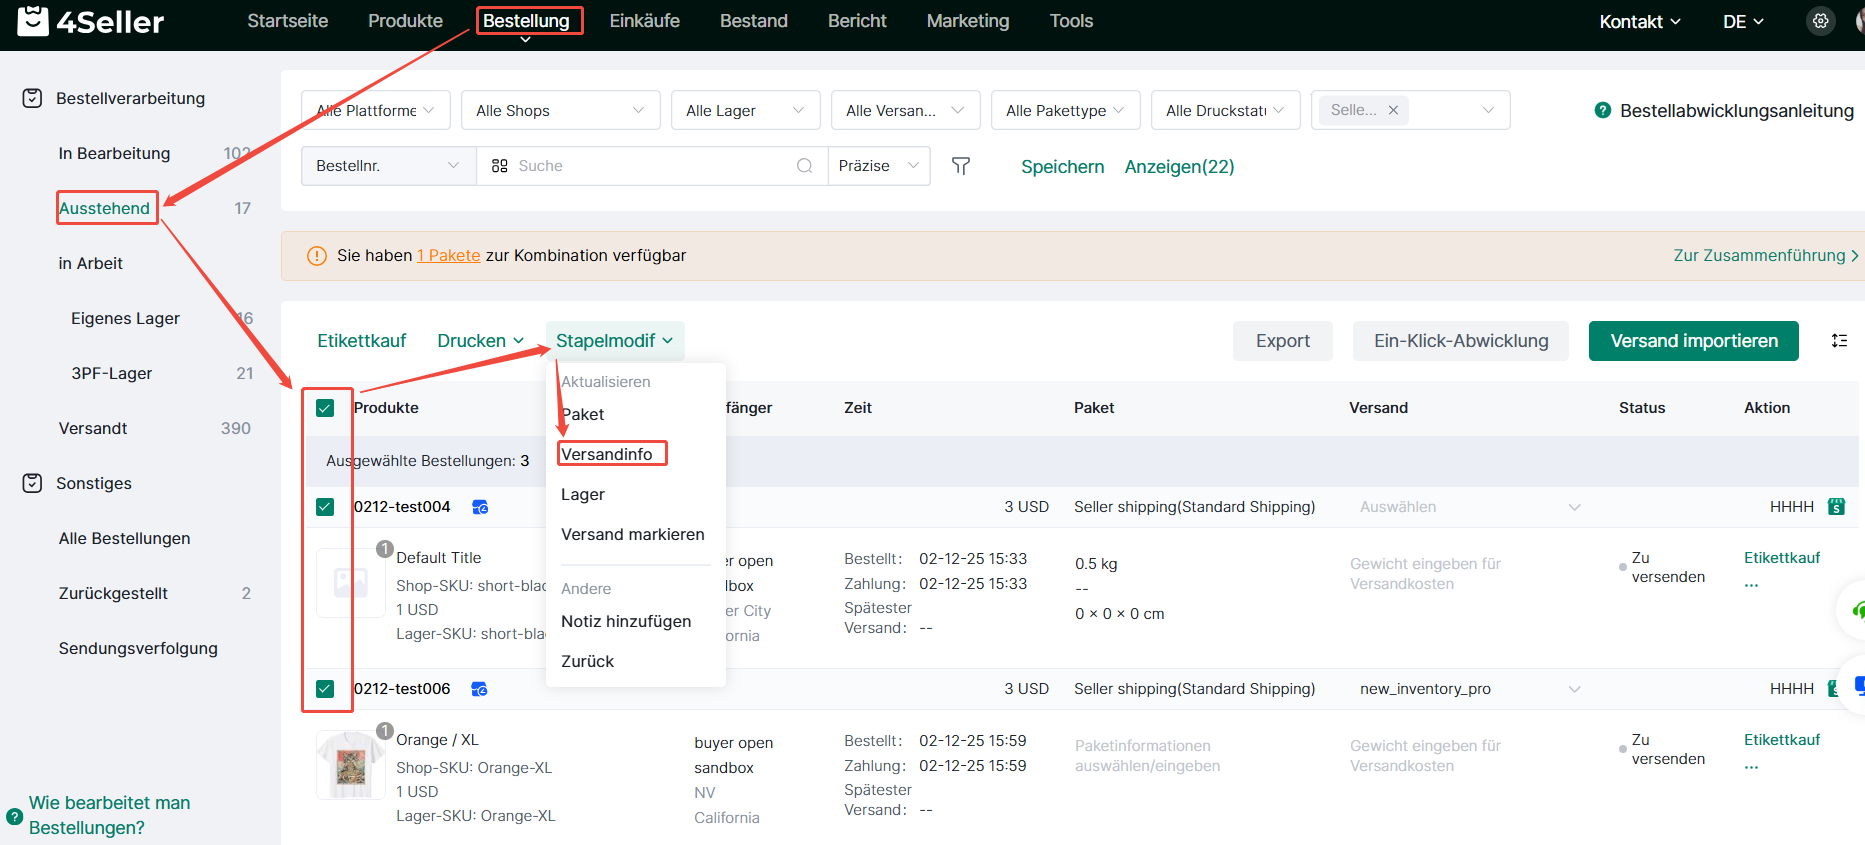Viewport: 1865px width, 845px height.
Task: Click shop icon next to 0212-test006
Action: 479,689
